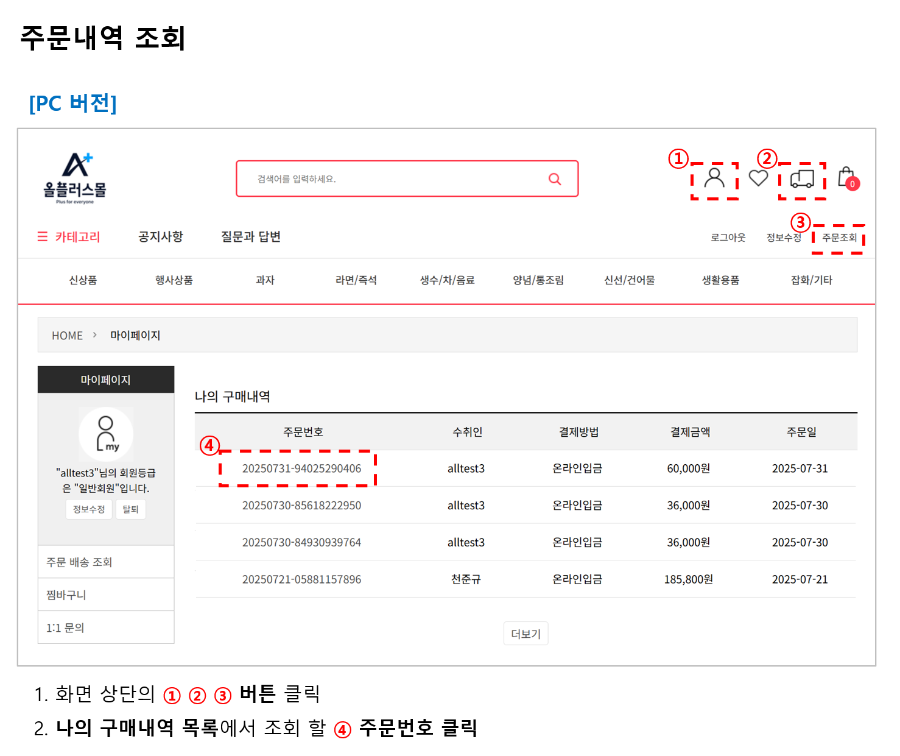Select the 행사상품 category
Image resolution: width=900 pixels, height=756 pixels.
click(x=174, y=280)
